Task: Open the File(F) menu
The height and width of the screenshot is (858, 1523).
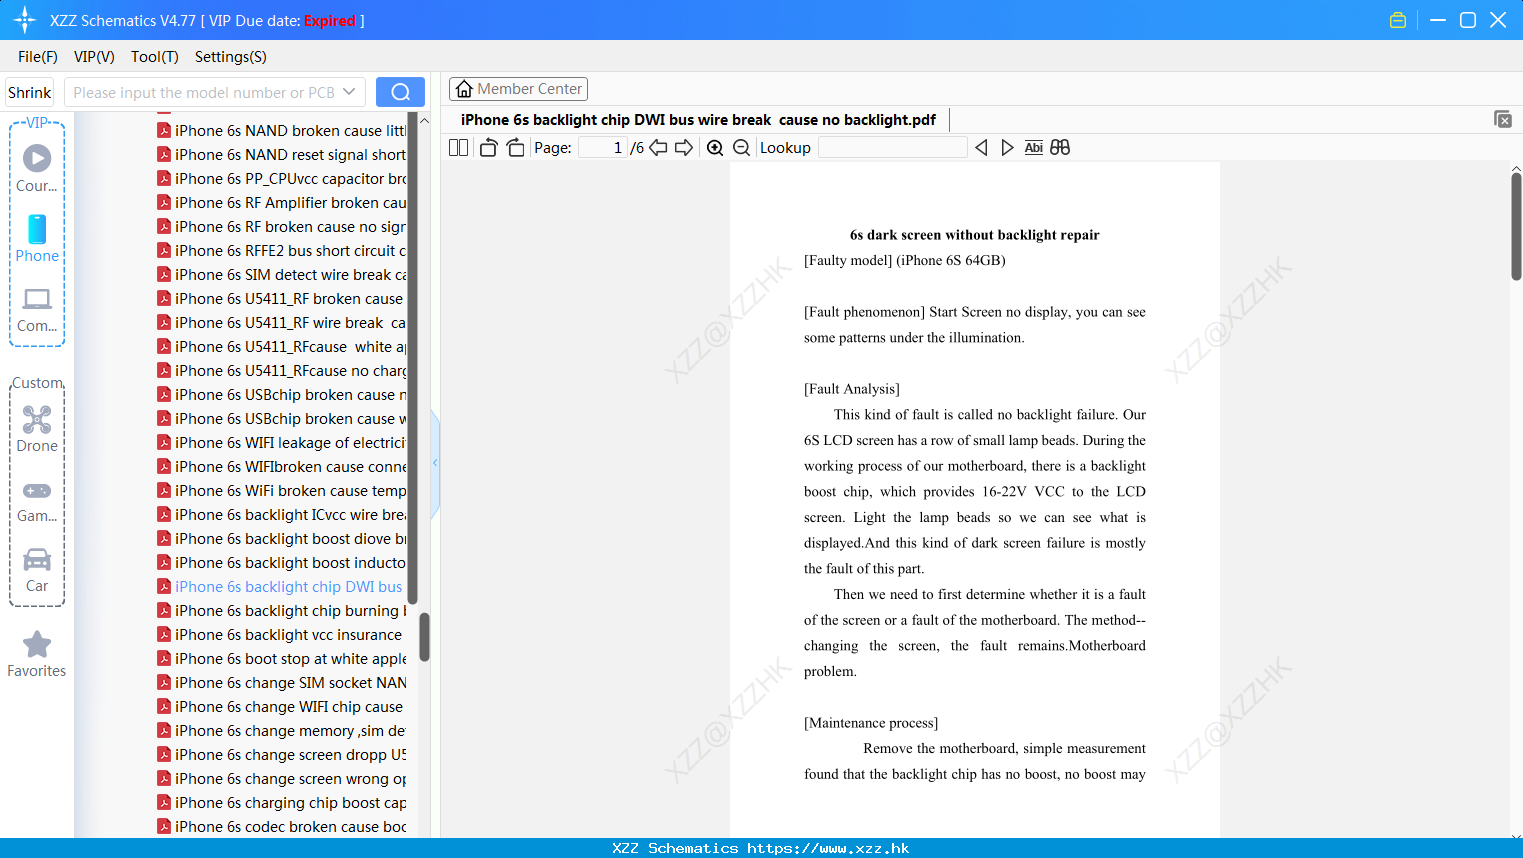Action: coord(38,57)
